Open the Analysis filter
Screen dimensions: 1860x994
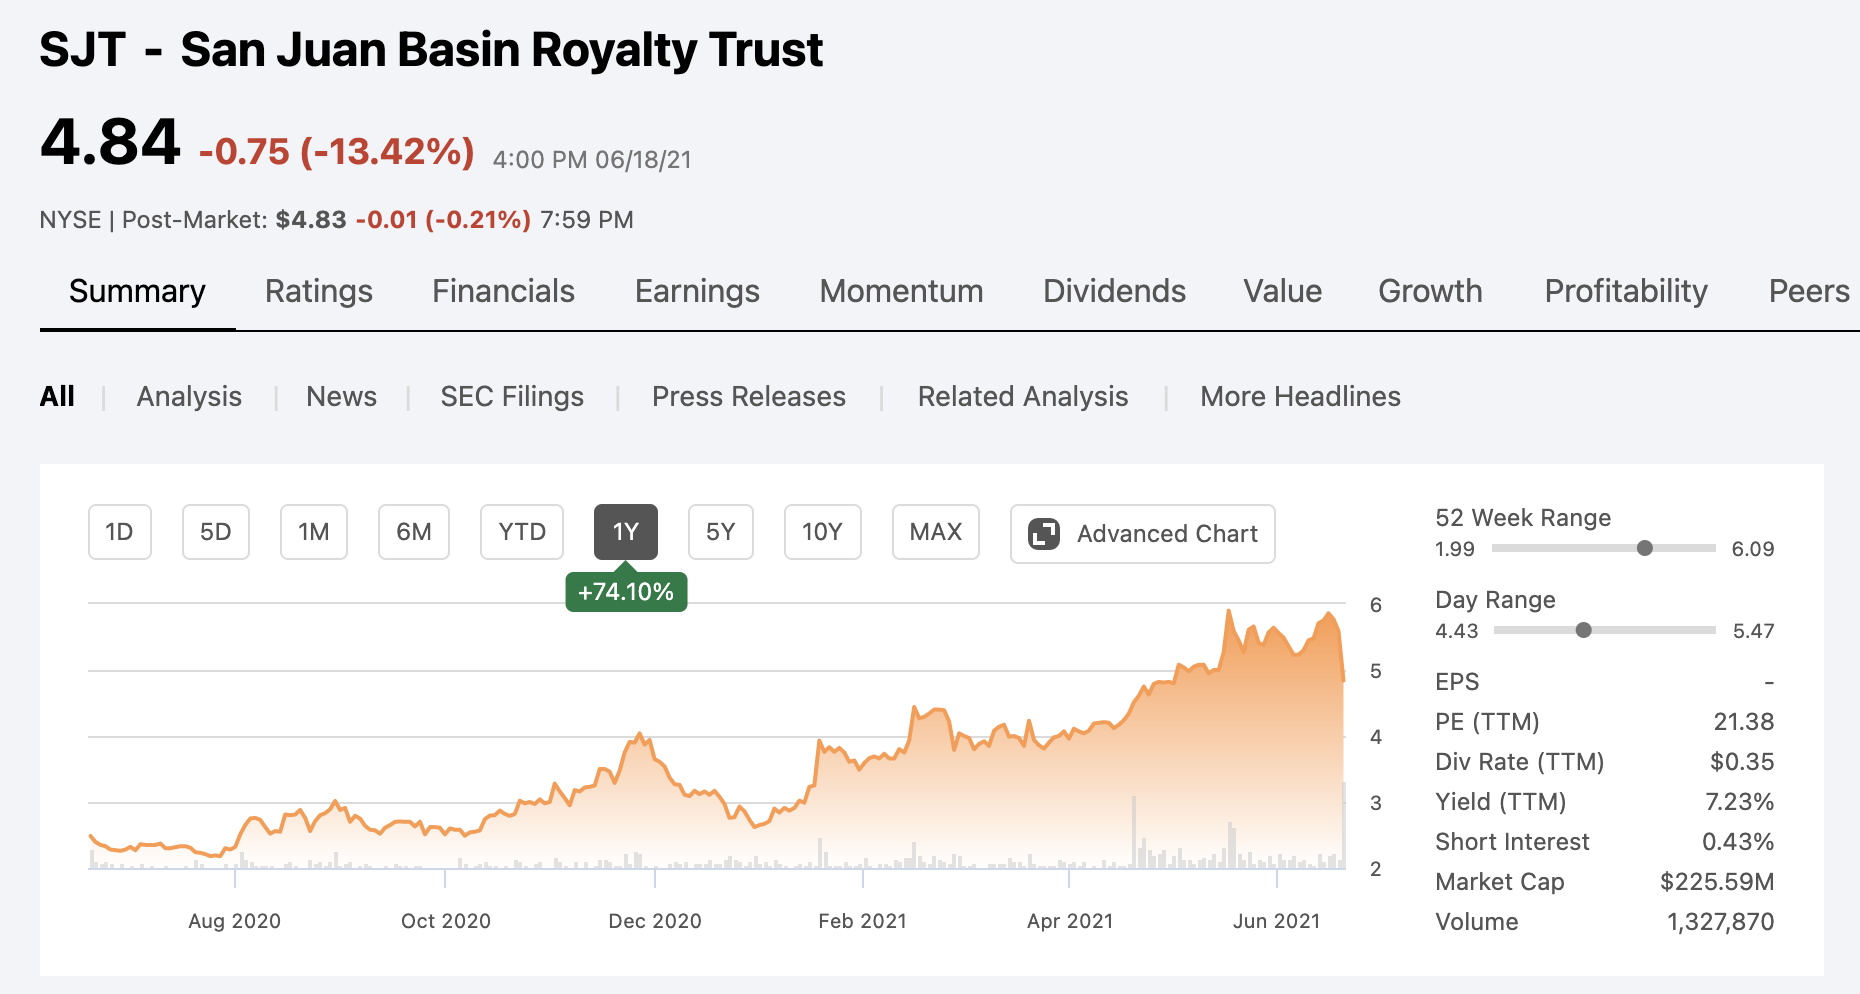189,396
